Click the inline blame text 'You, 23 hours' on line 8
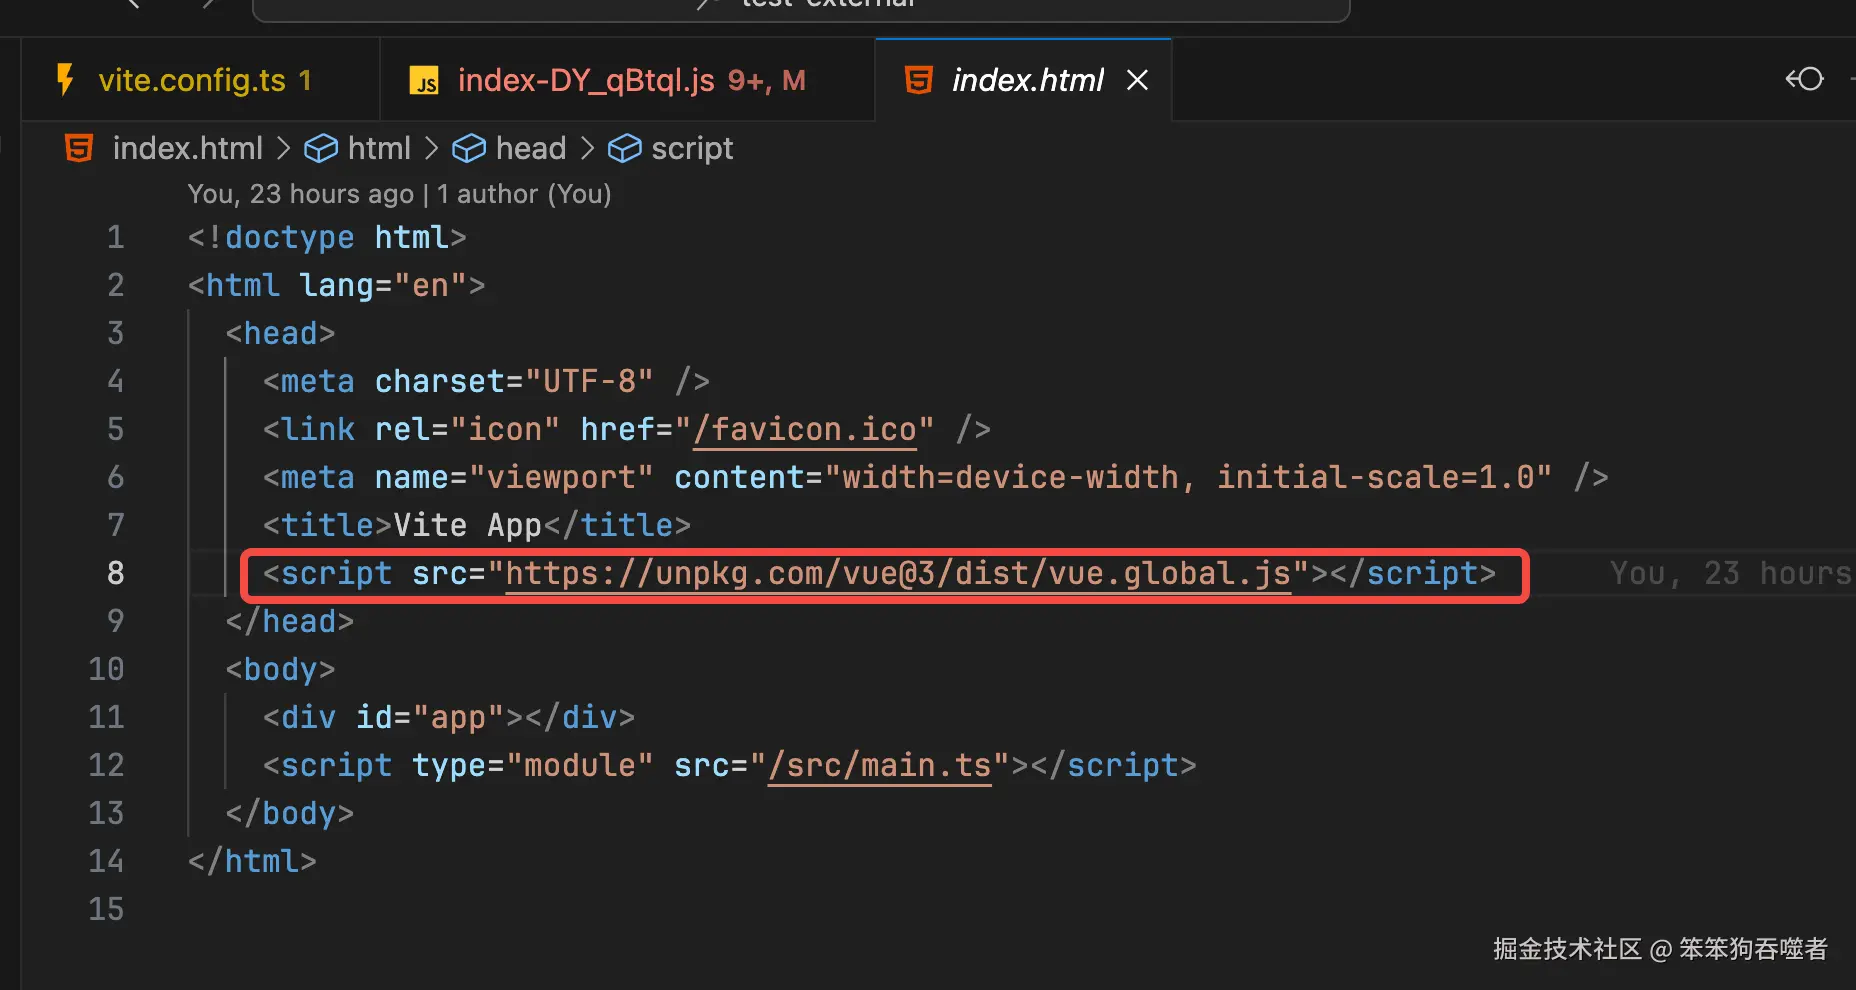The height and width of the screenshot is (990, 1856). coord(1732,573)
